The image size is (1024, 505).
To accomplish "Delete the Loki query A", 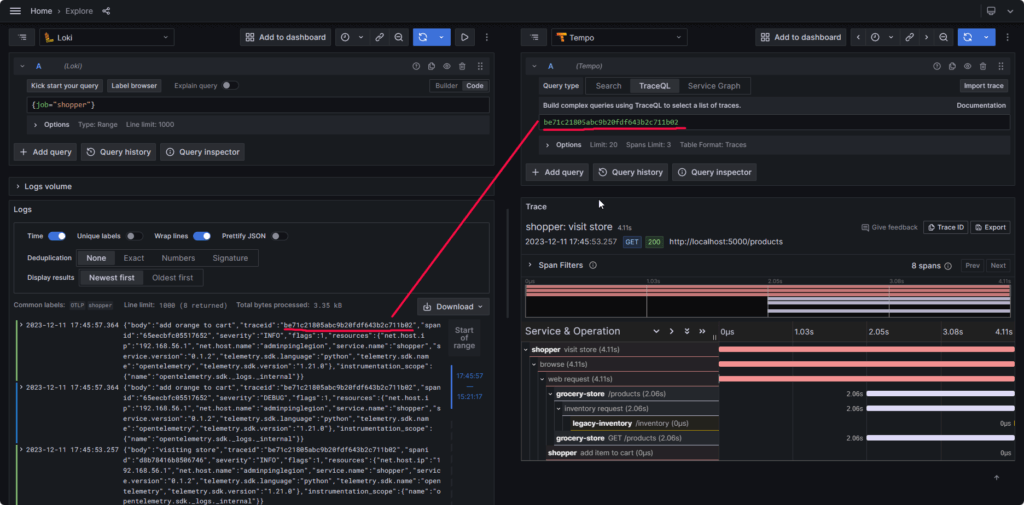I will pyautogui.click(x=462, y=66).
